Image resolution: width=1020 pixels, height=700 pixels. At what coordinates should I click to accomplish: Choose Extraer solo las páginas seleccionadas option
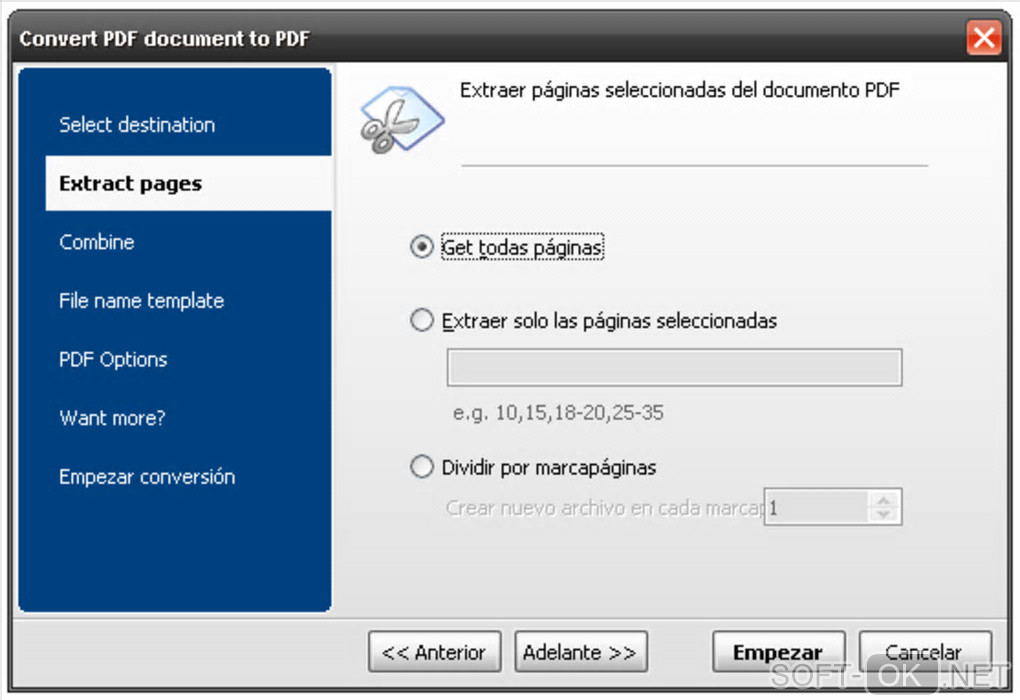422,321
